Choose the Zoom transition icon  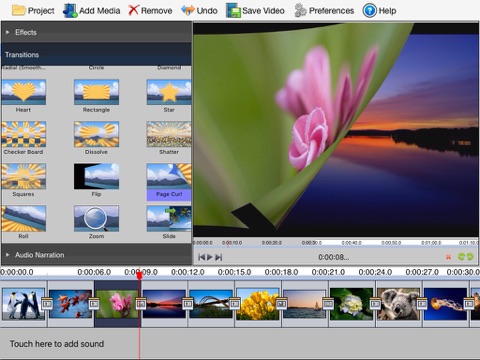96,218
